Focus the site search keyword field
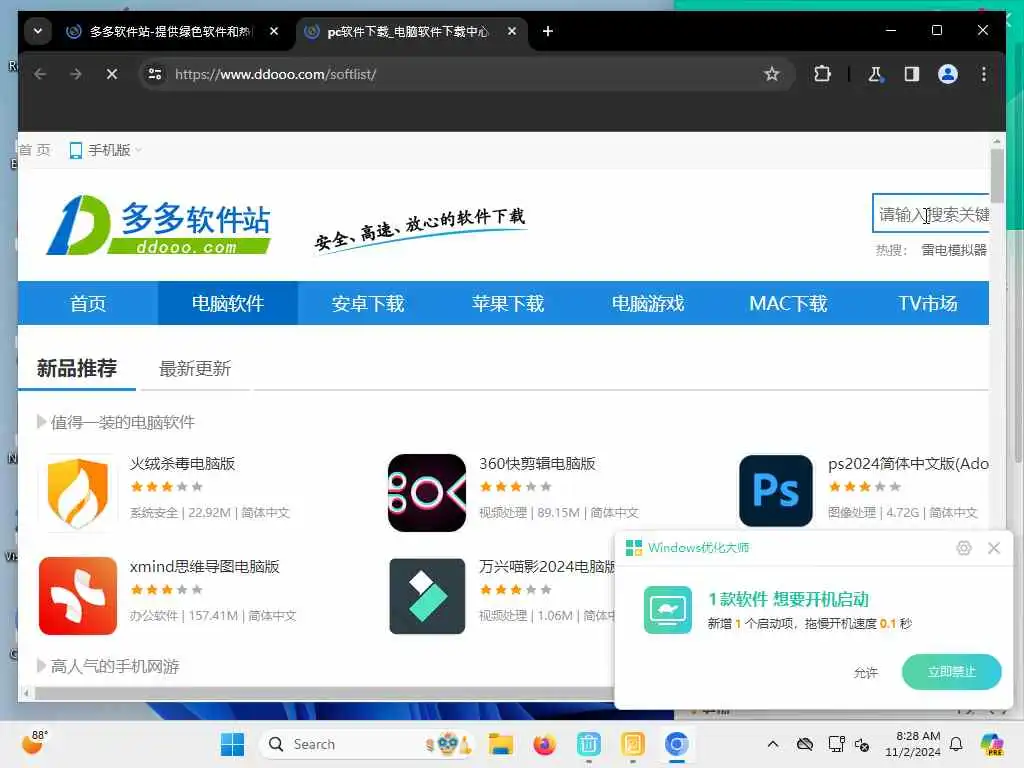 pos(931,214)
